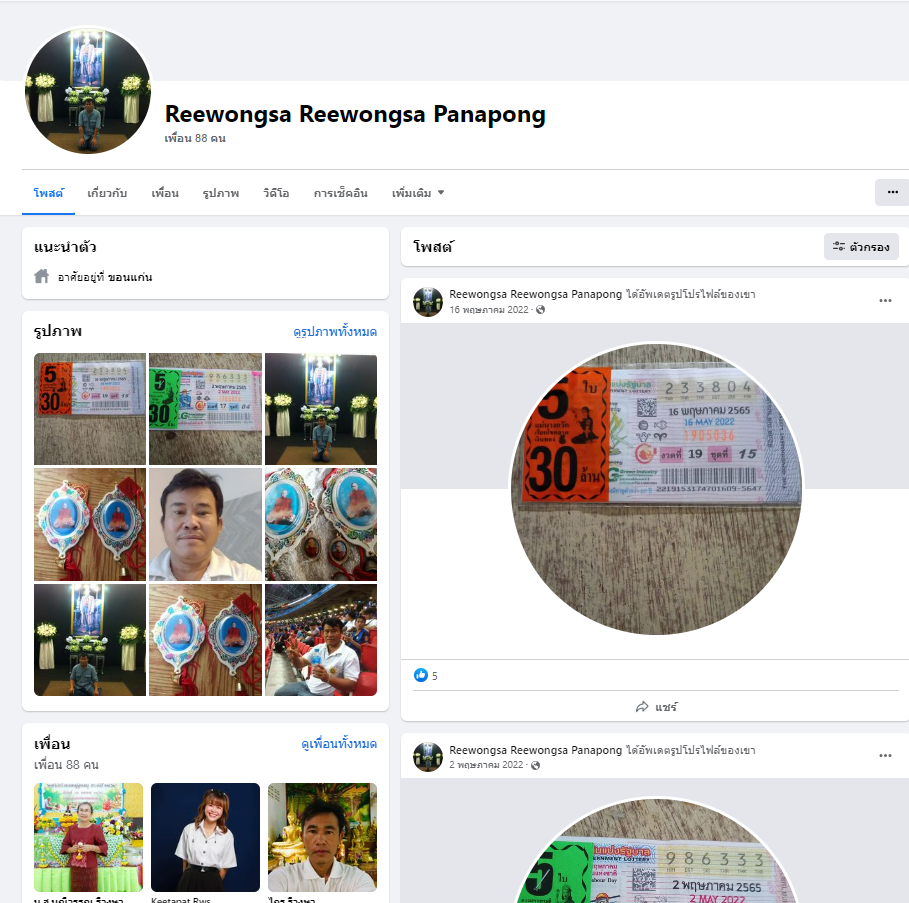Open Keetapat Rws friend photo
909x903 pixels.
(205, 837)
